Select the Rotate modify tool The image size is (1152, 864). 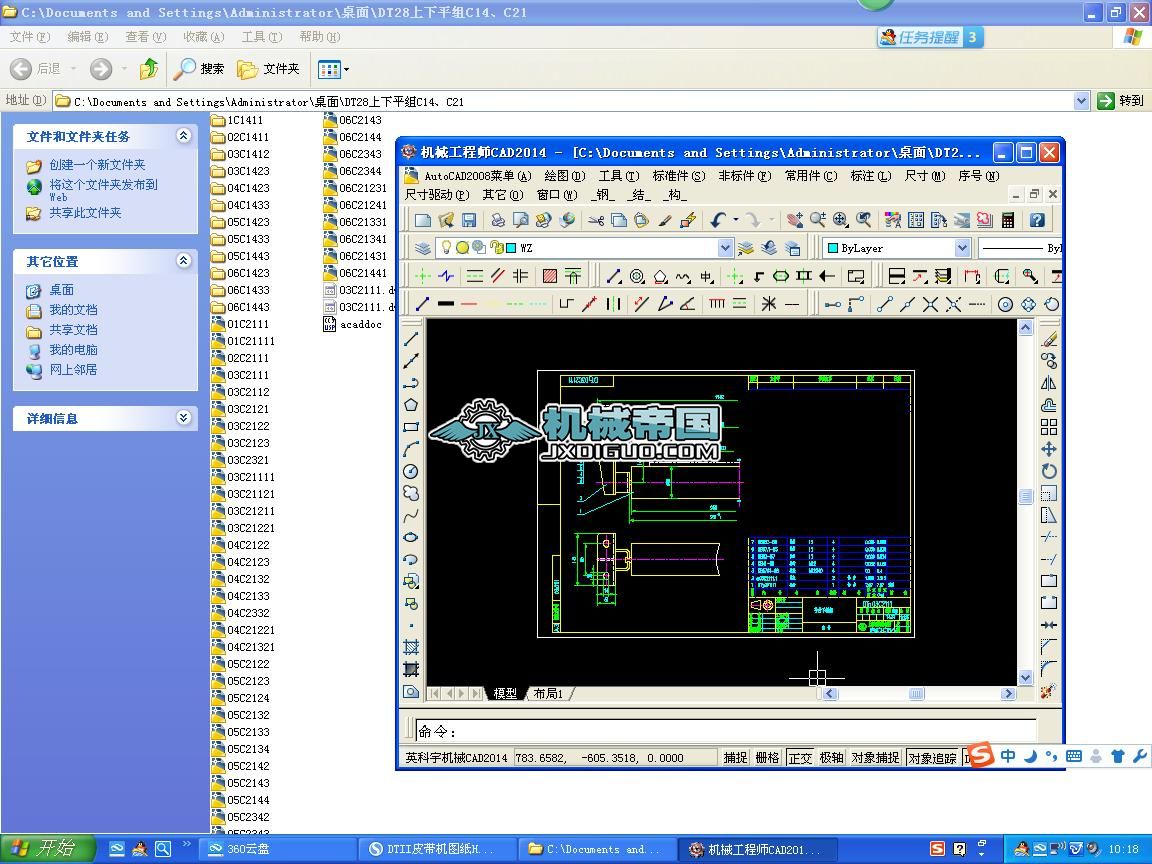pos(1049,471)
